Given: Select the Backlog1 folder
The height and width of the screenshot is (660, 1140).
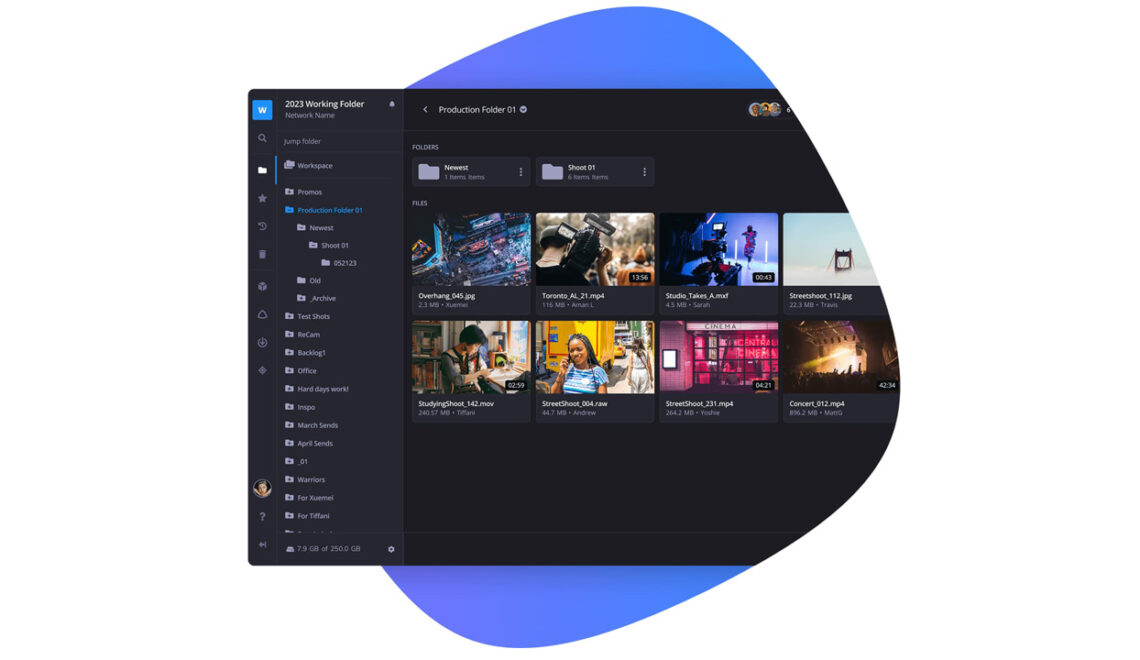Looking at the screenshot, I should pos(305,353).
